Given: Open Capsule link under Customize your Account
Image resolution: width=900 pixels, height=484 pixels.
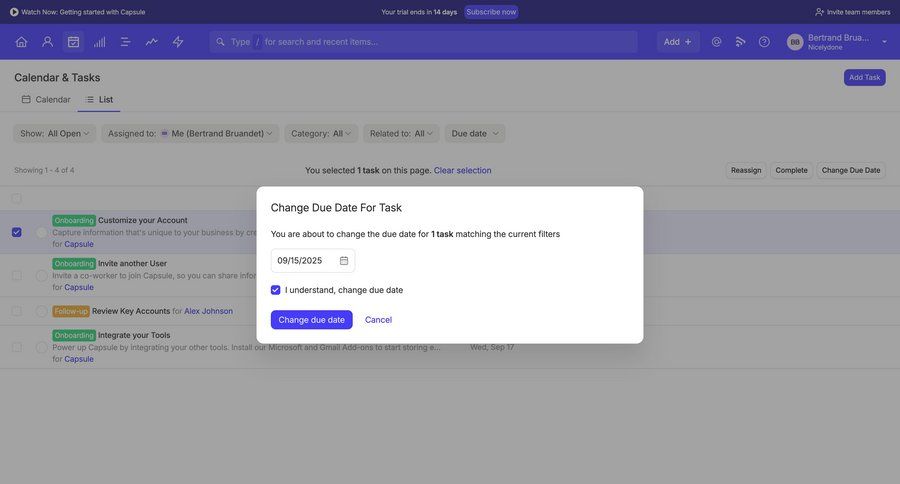Looking at the screenshot, I should coord(79,244).
